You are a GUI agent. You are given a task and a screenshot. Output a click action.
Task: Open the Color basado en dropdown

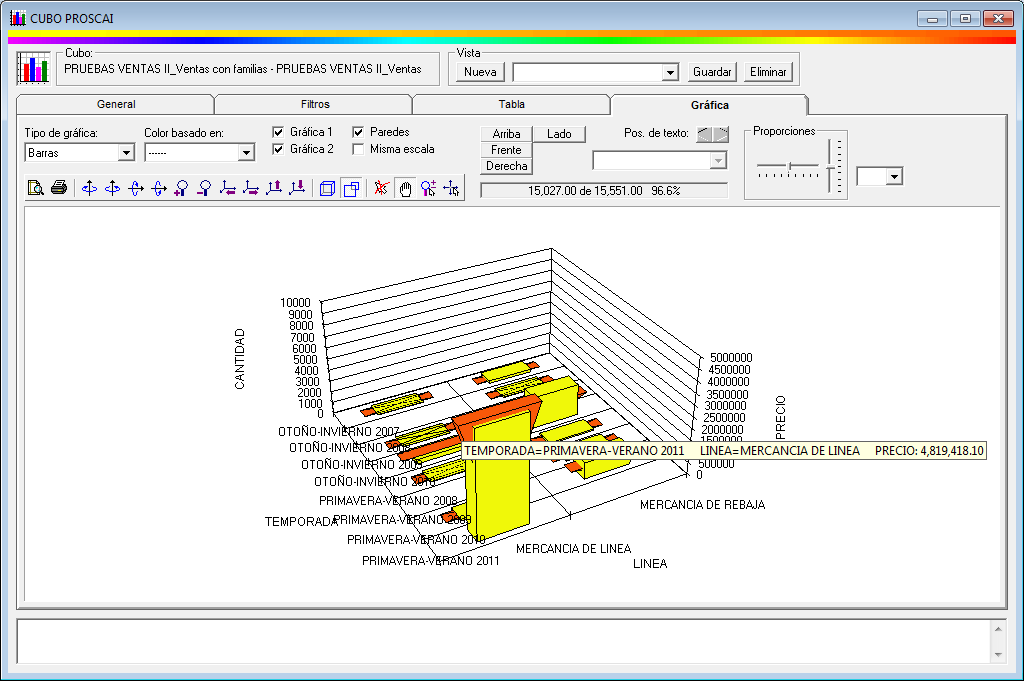pos(246,153)
